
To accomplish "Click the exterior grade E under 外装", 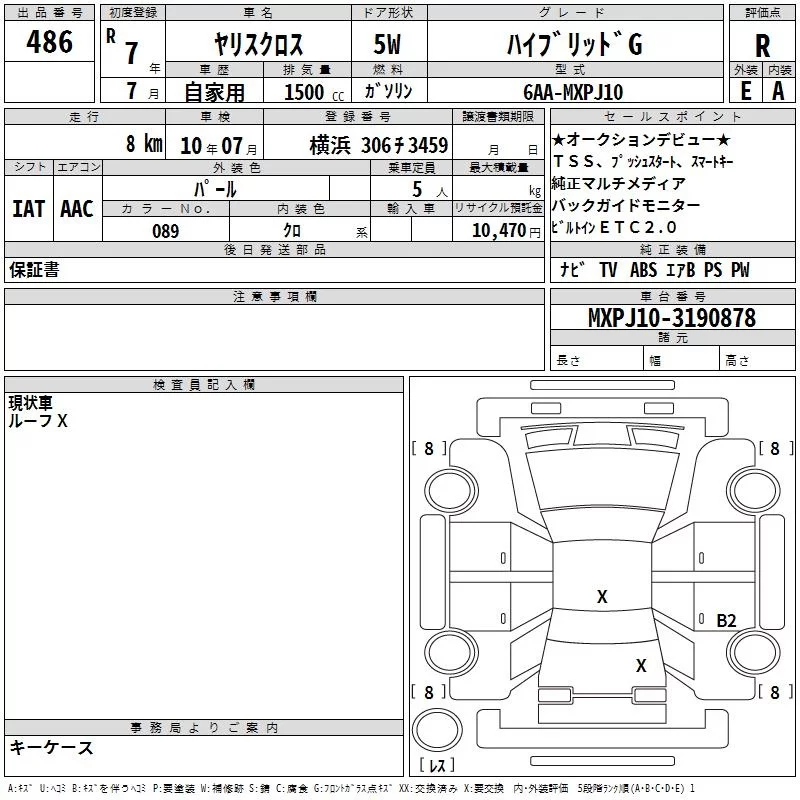I will pos(746,91).
